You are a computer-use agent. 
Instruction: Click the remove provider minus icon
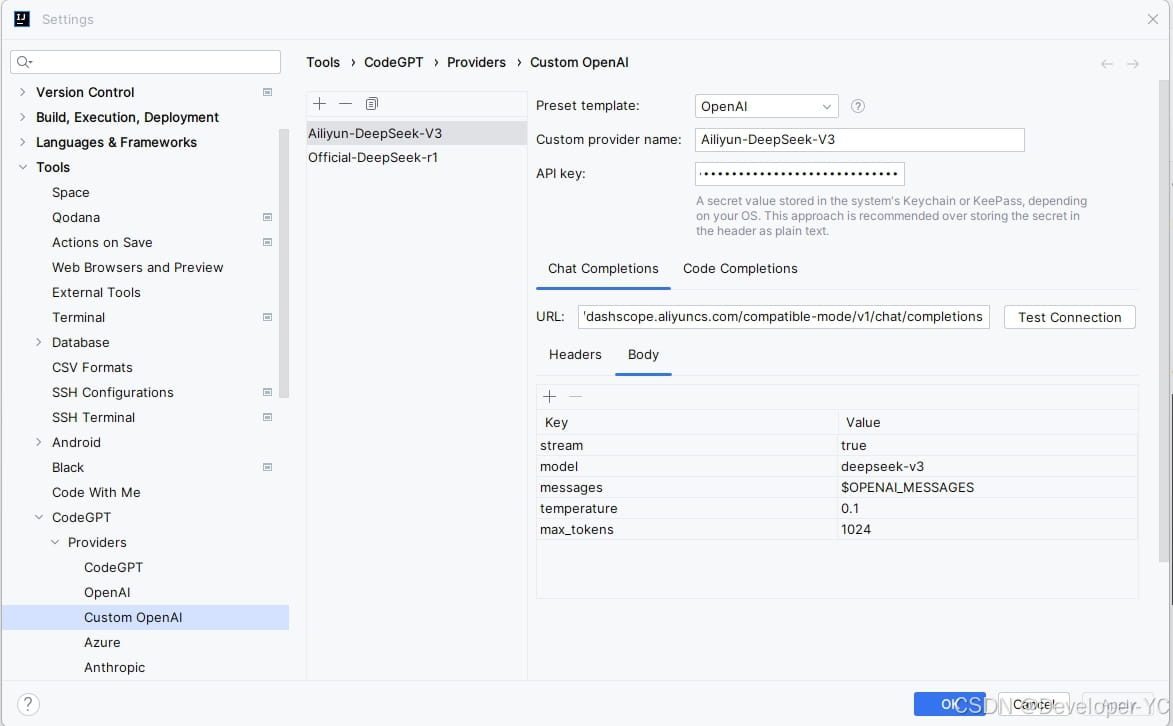tap(345, 104)
